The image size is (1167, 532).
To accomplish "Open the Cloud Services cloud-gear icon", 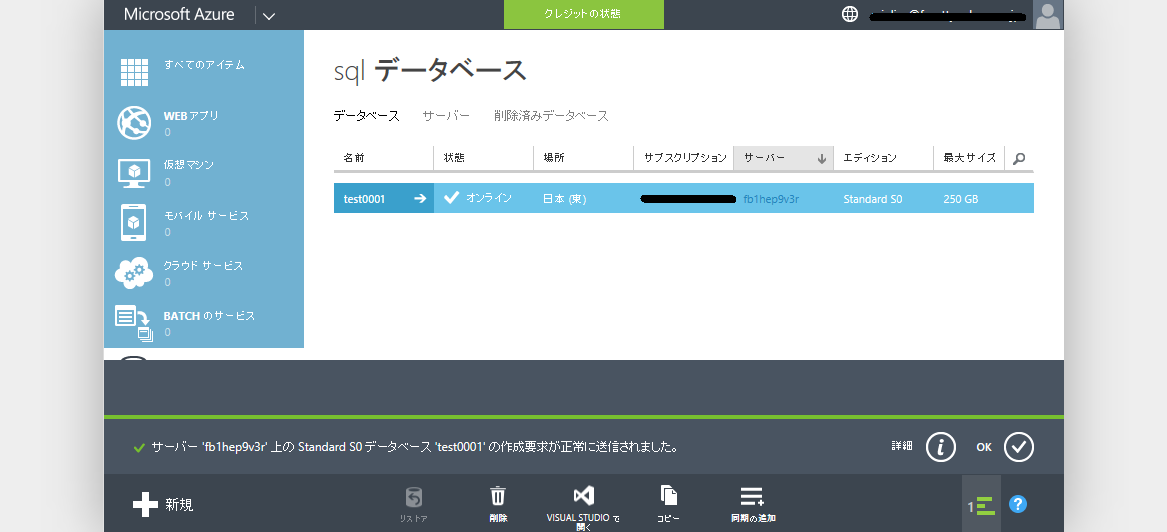I will (x=134, y=272).
